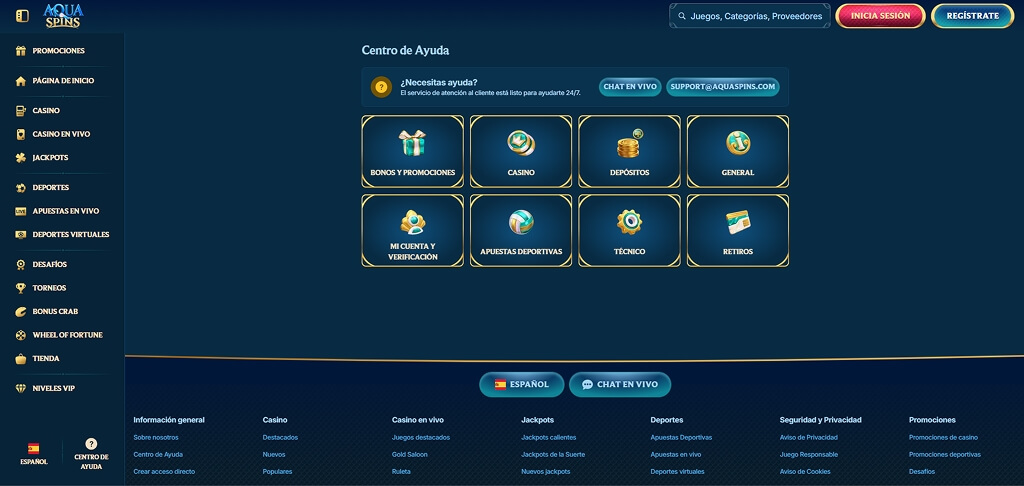Toggle the sidebar collapse icon
This screenshot has height=486, width=1024.
pyautogui.click(x=22, y=16)
